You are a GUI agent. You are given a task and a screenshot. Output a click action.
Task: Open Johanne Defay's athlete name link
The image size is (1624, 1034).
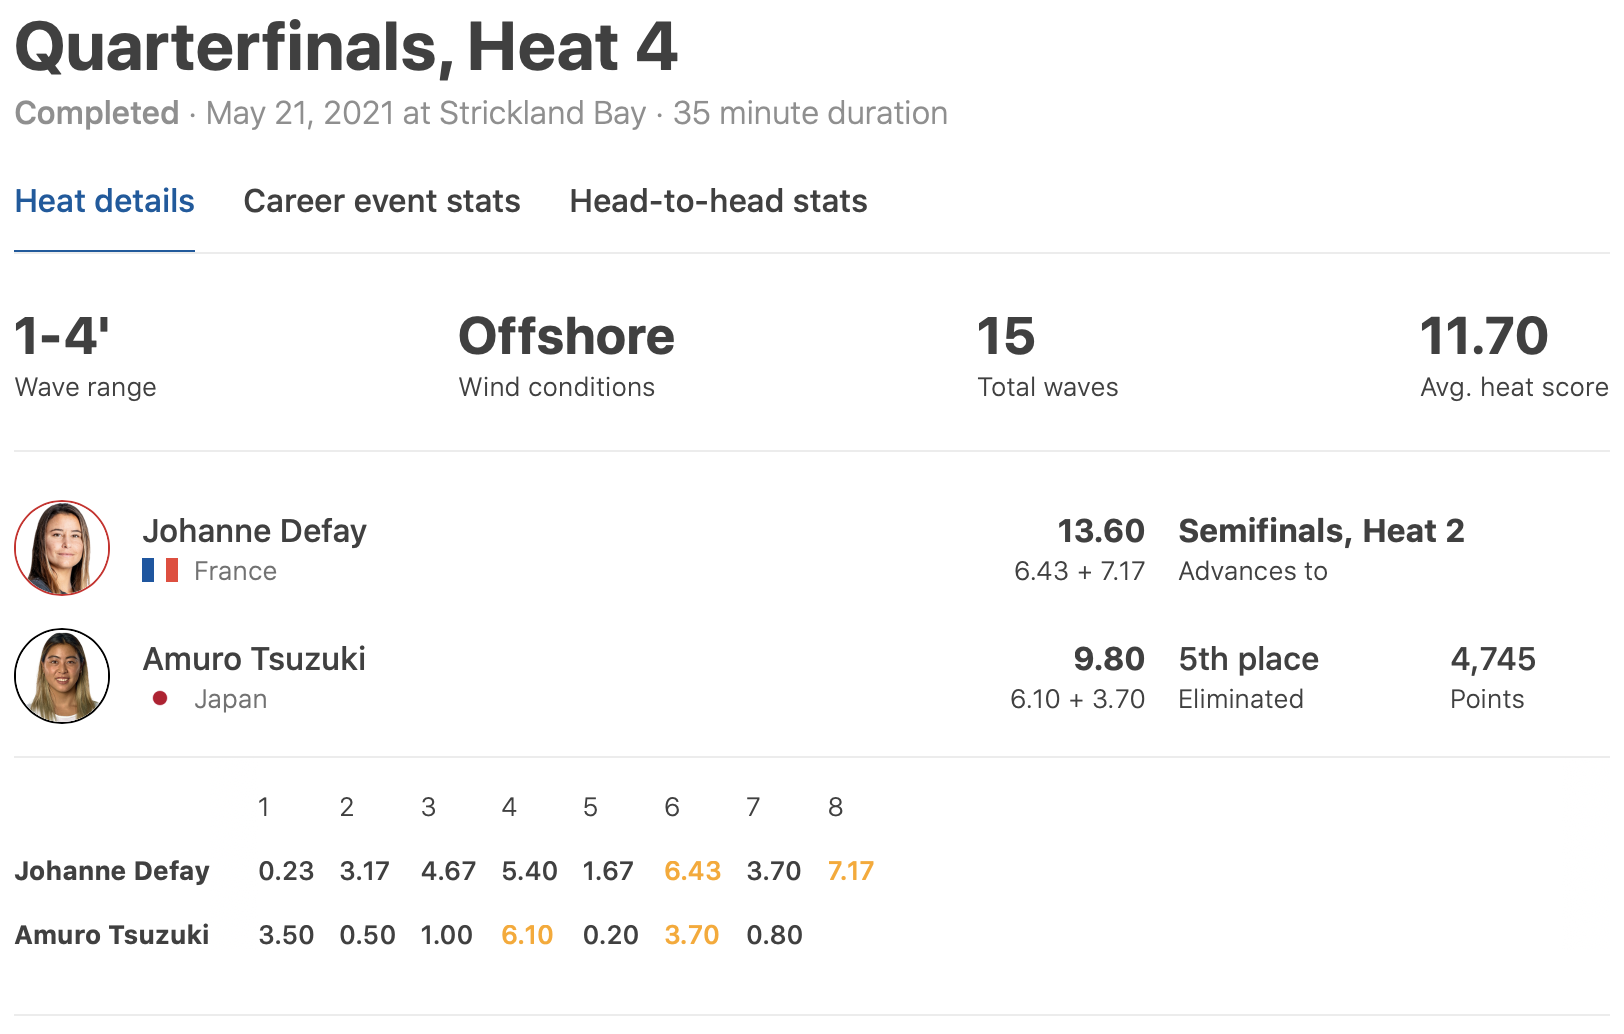(x=254, y=531)
